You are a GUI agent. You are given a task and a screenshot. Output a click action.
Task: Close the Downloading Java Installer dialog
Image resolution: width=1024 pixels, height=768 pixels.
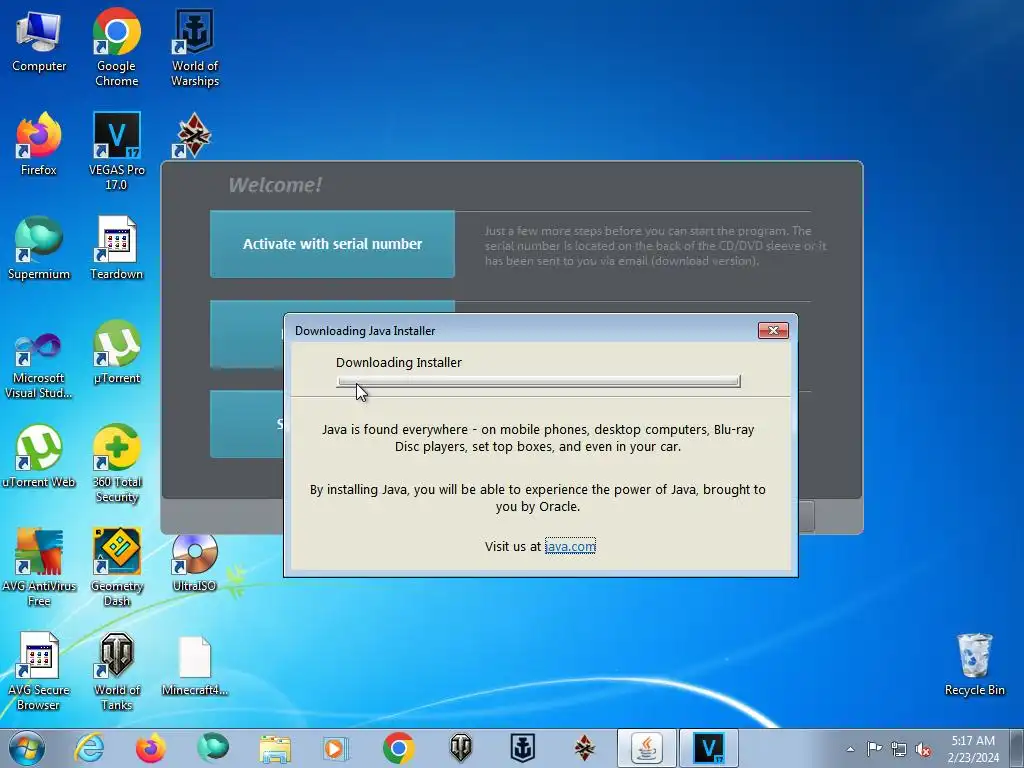773,330
